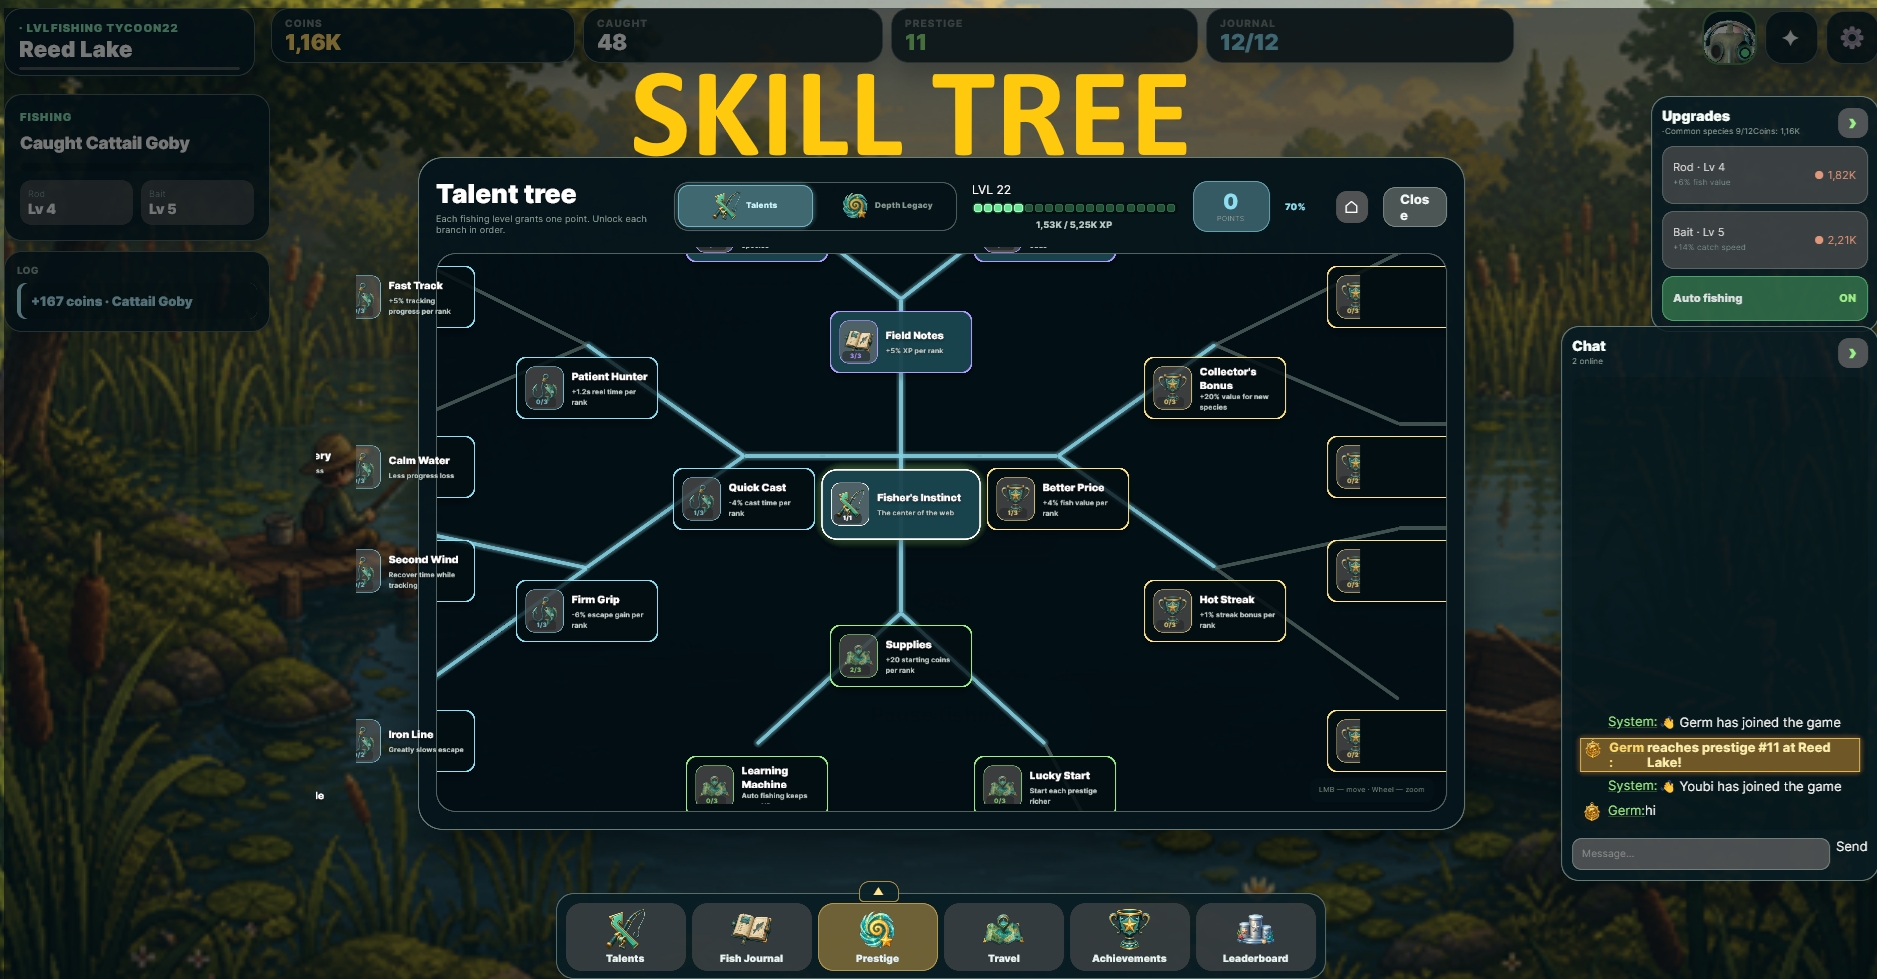This screenshot has height=979, width=1877.
Task: Open Achievements from bottom navigation
Action: click(1129, 937)
